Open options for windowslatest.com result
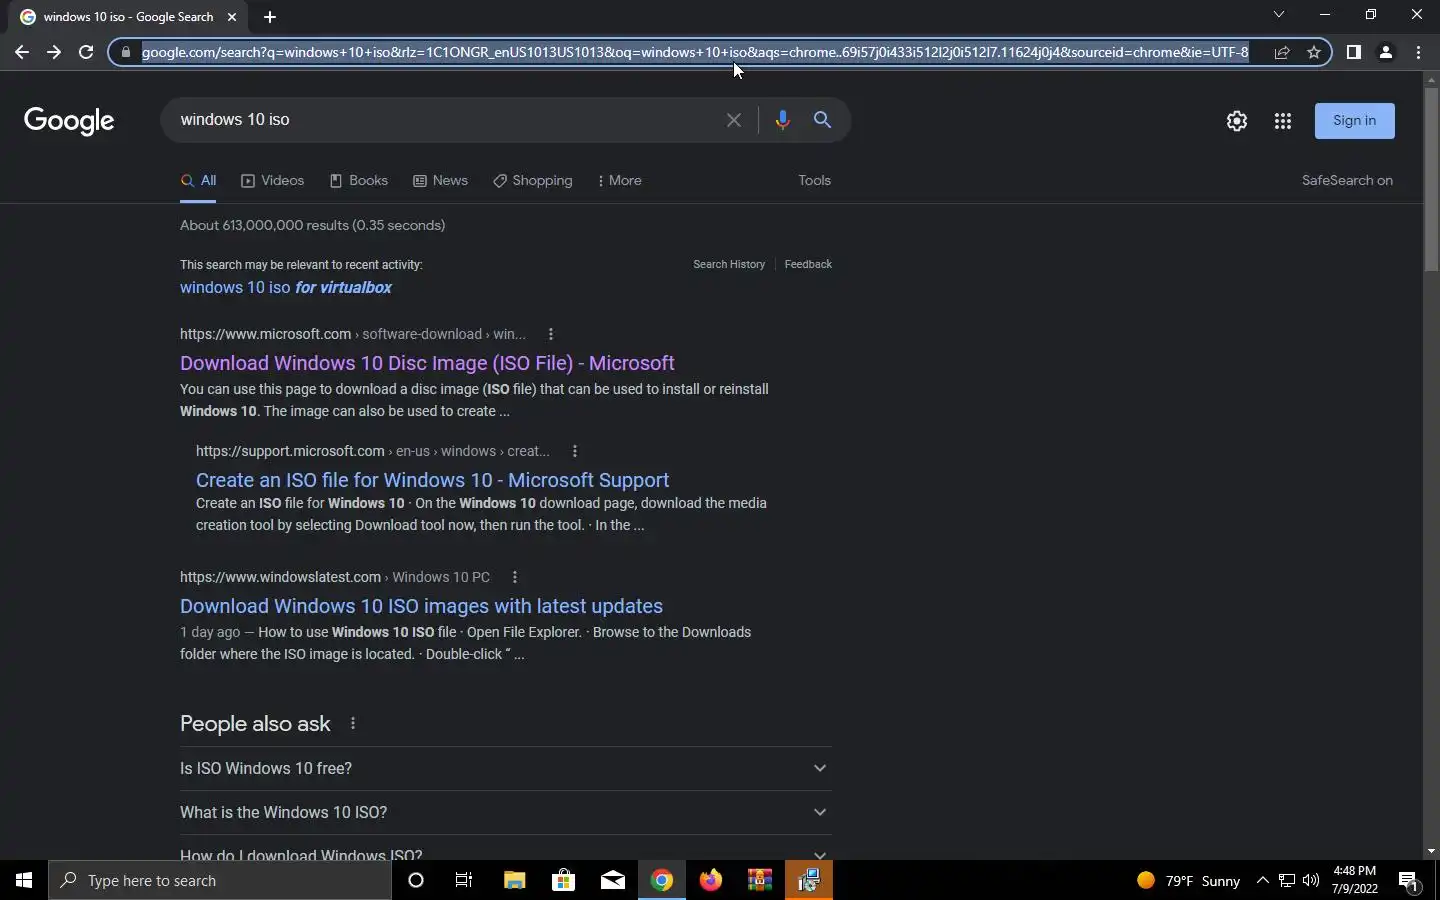 point(515,578)
